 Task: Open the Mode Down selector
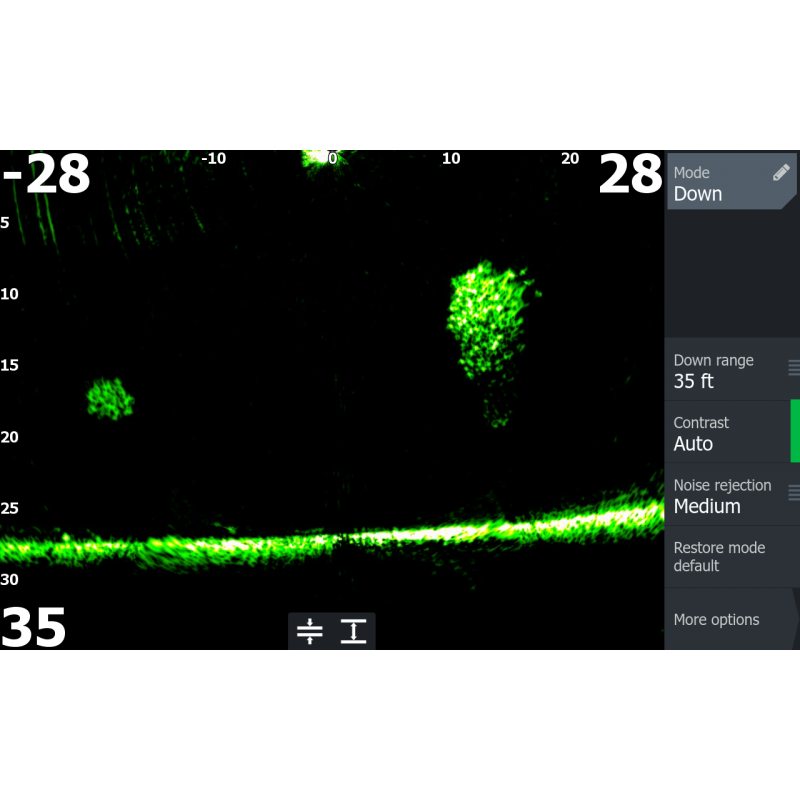(x=720, y=183)
